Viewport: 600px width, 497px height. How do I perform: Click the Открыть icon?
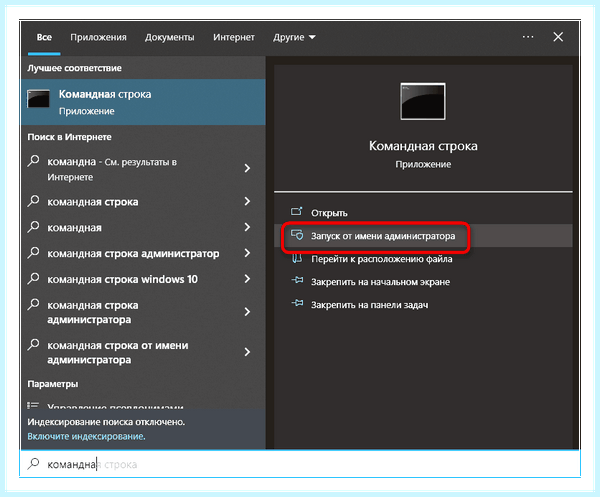(x=297, y=212)
